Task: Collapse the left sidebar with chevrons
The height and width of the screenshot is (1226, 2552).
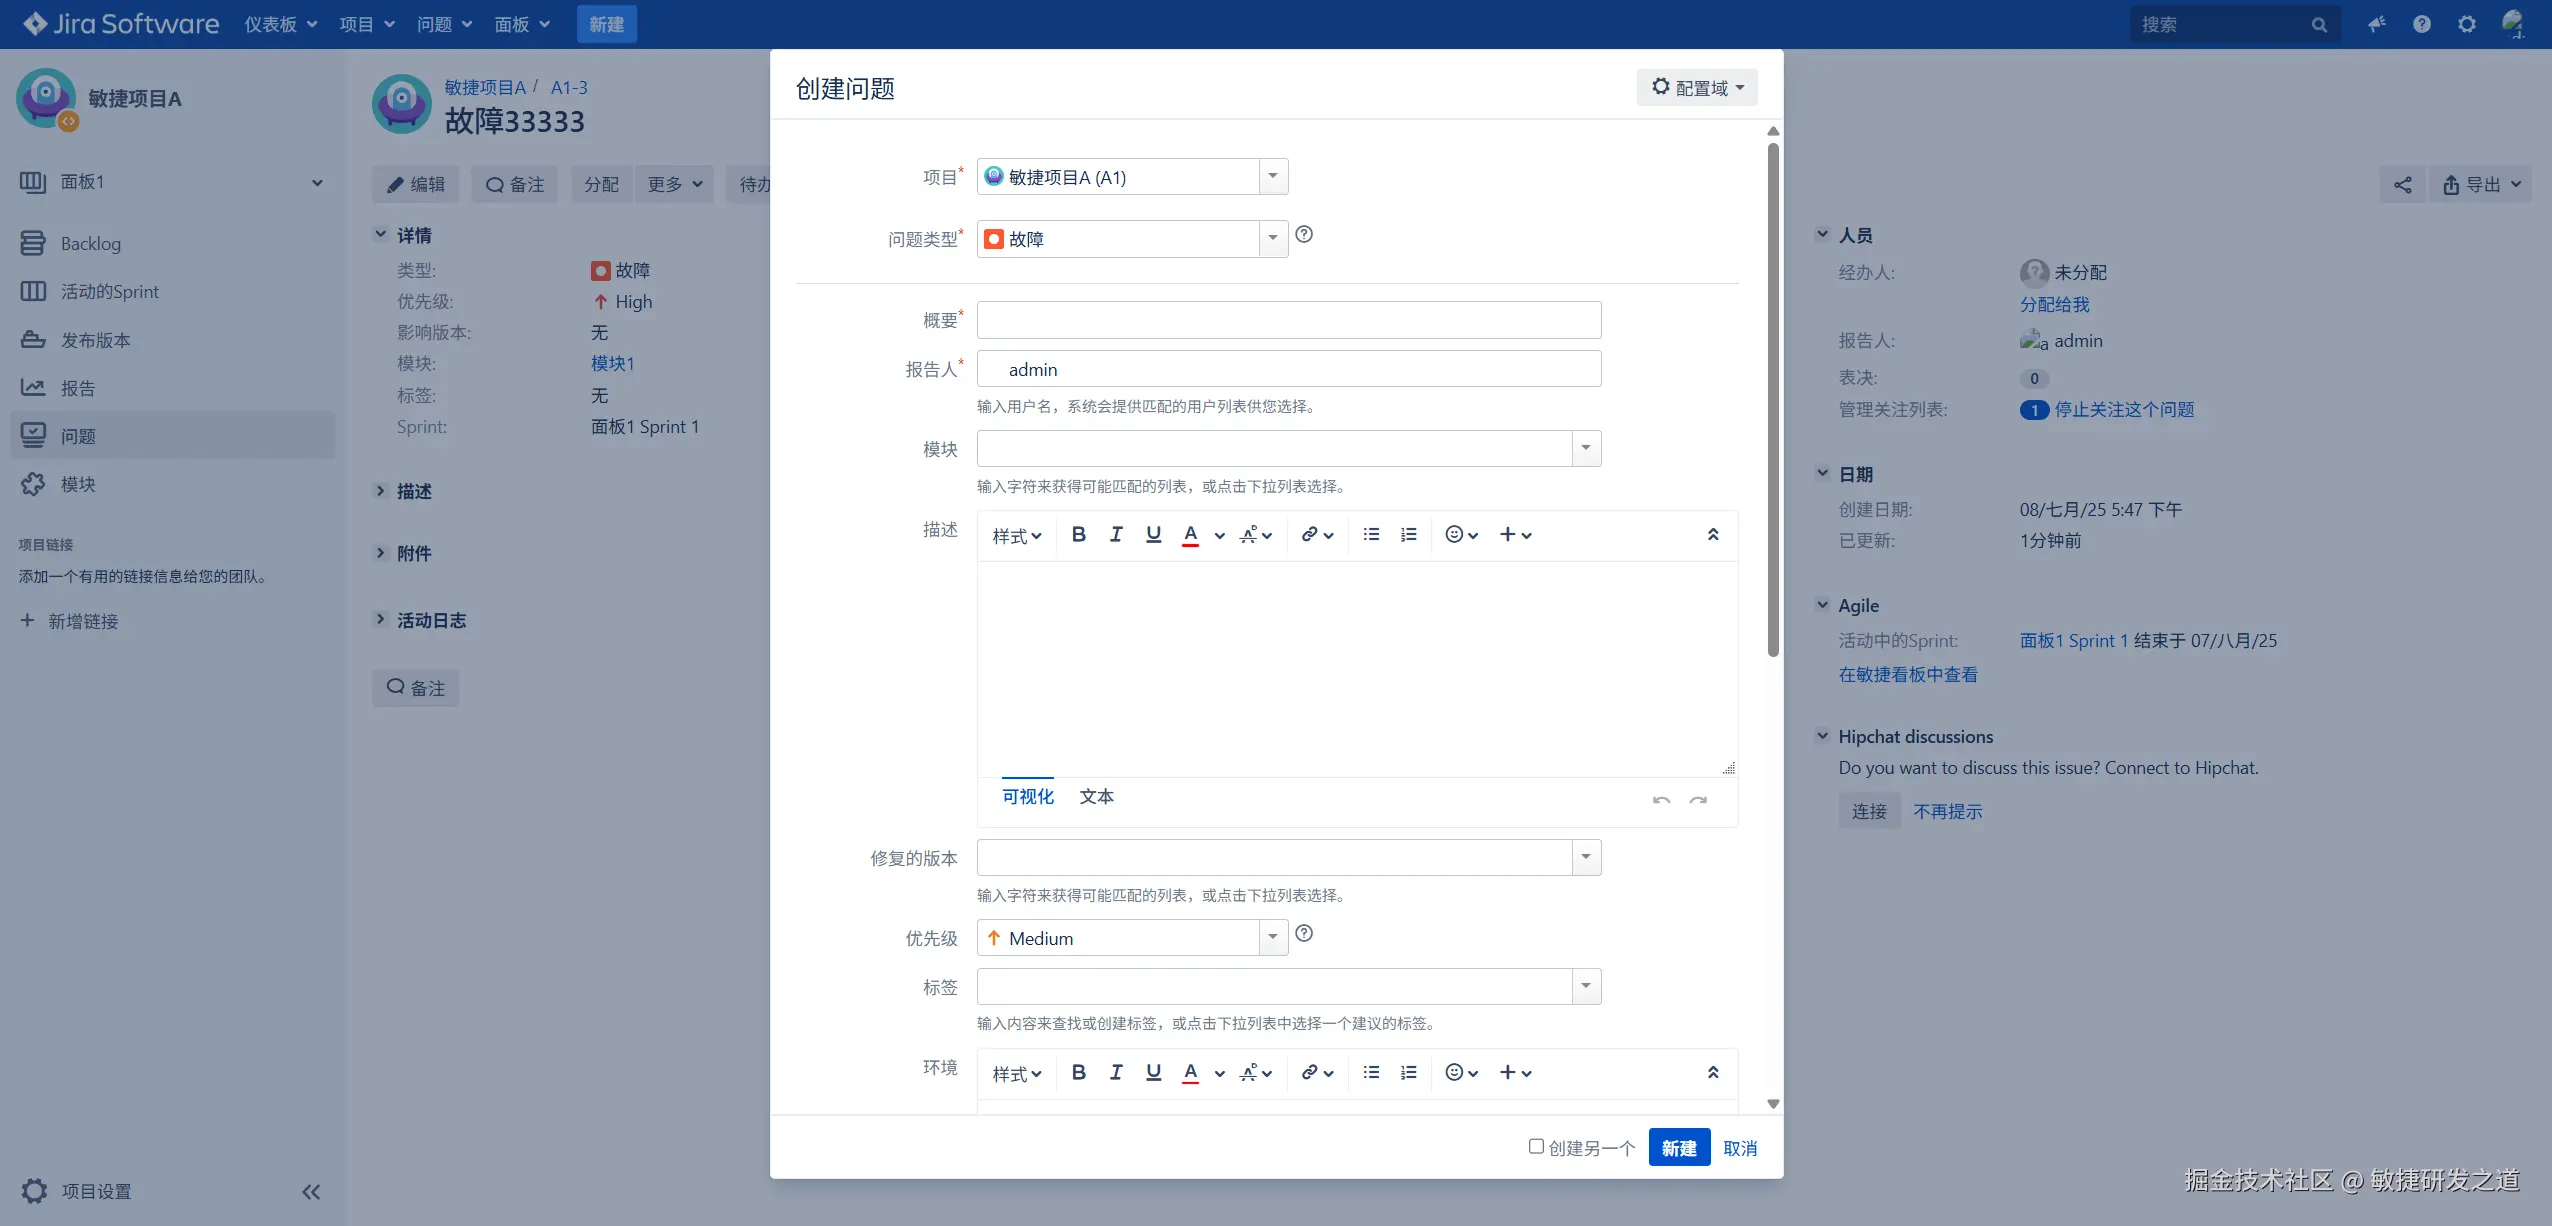Action: click(311, 1191)
